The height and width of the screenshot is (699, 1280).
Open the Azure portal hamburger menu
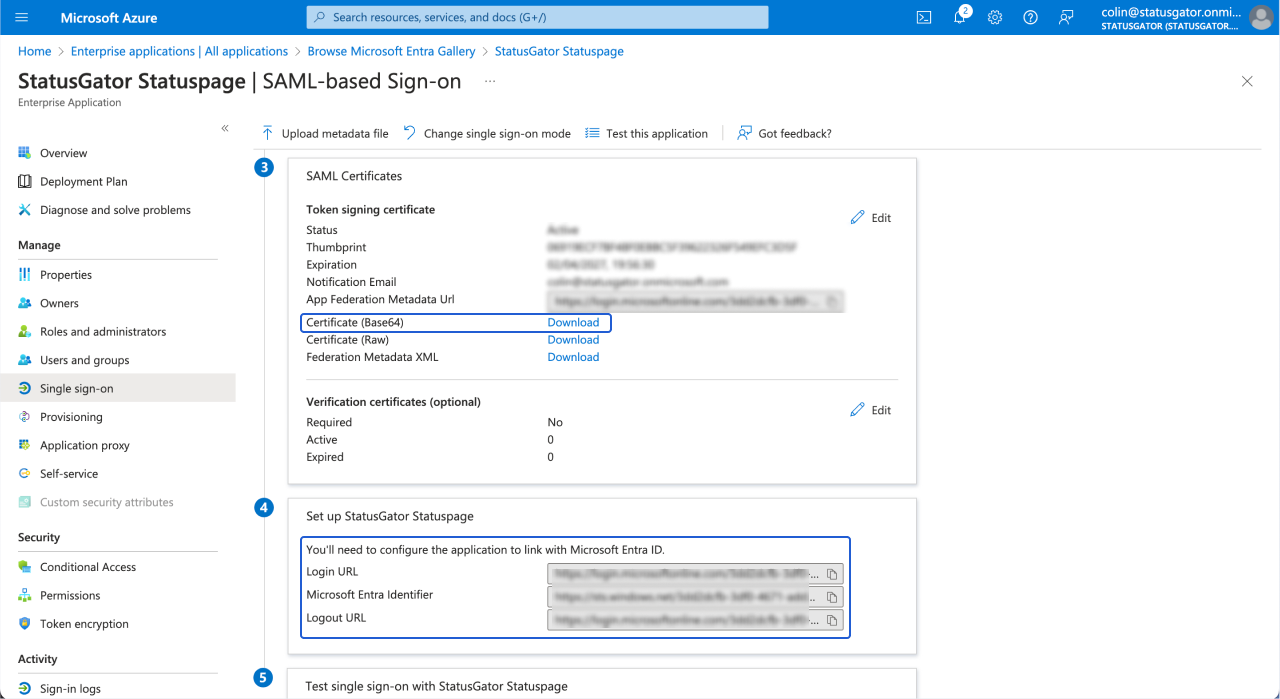click(22, 17)
